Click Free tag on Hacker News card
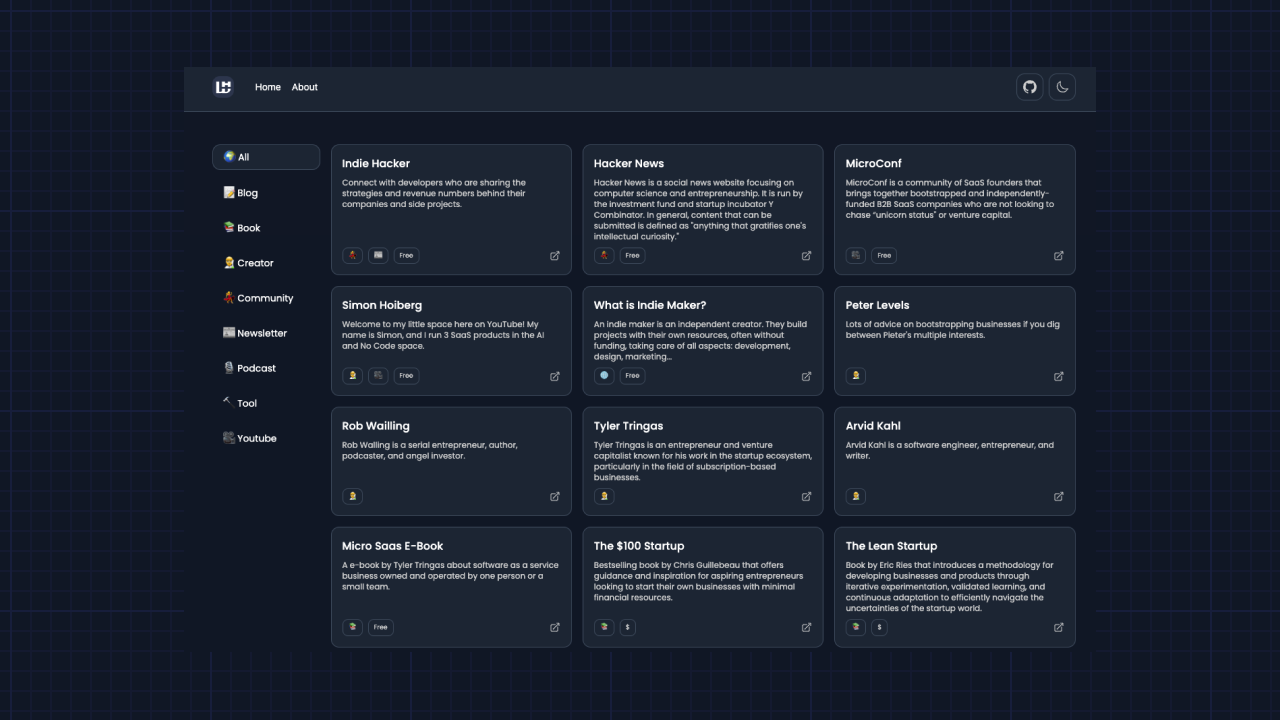 click(632, 256)
